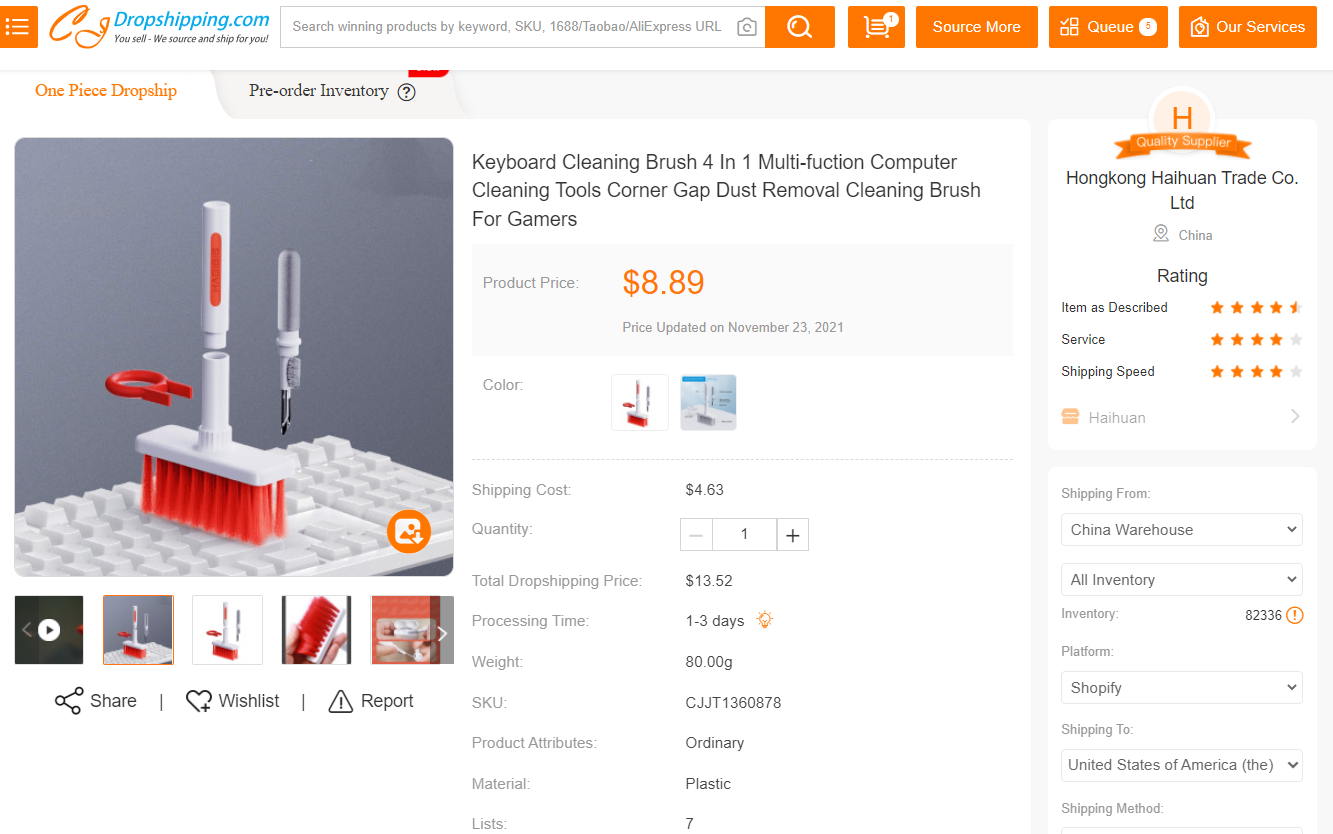Click the inventory warning info icon
Screen dimensions: 1333x834
click(x=1294, y=615)
